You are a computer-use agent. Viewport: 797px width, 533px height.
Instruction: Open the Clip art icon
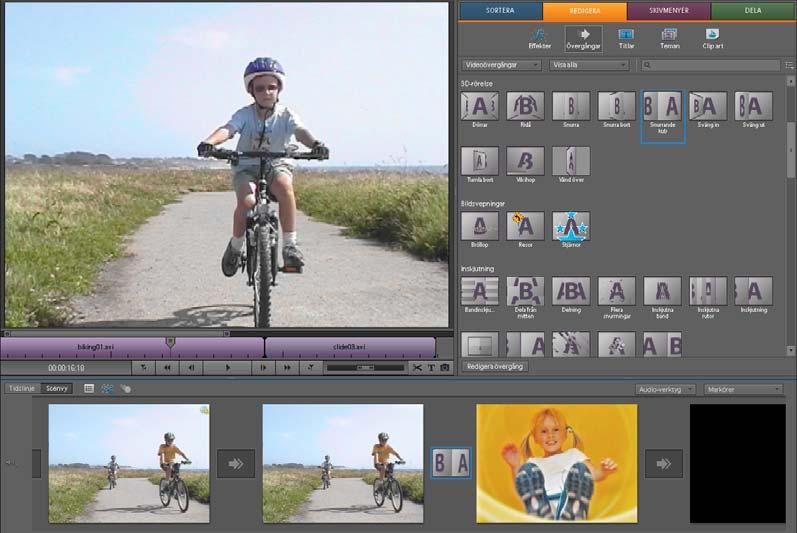tap(713, 39)
